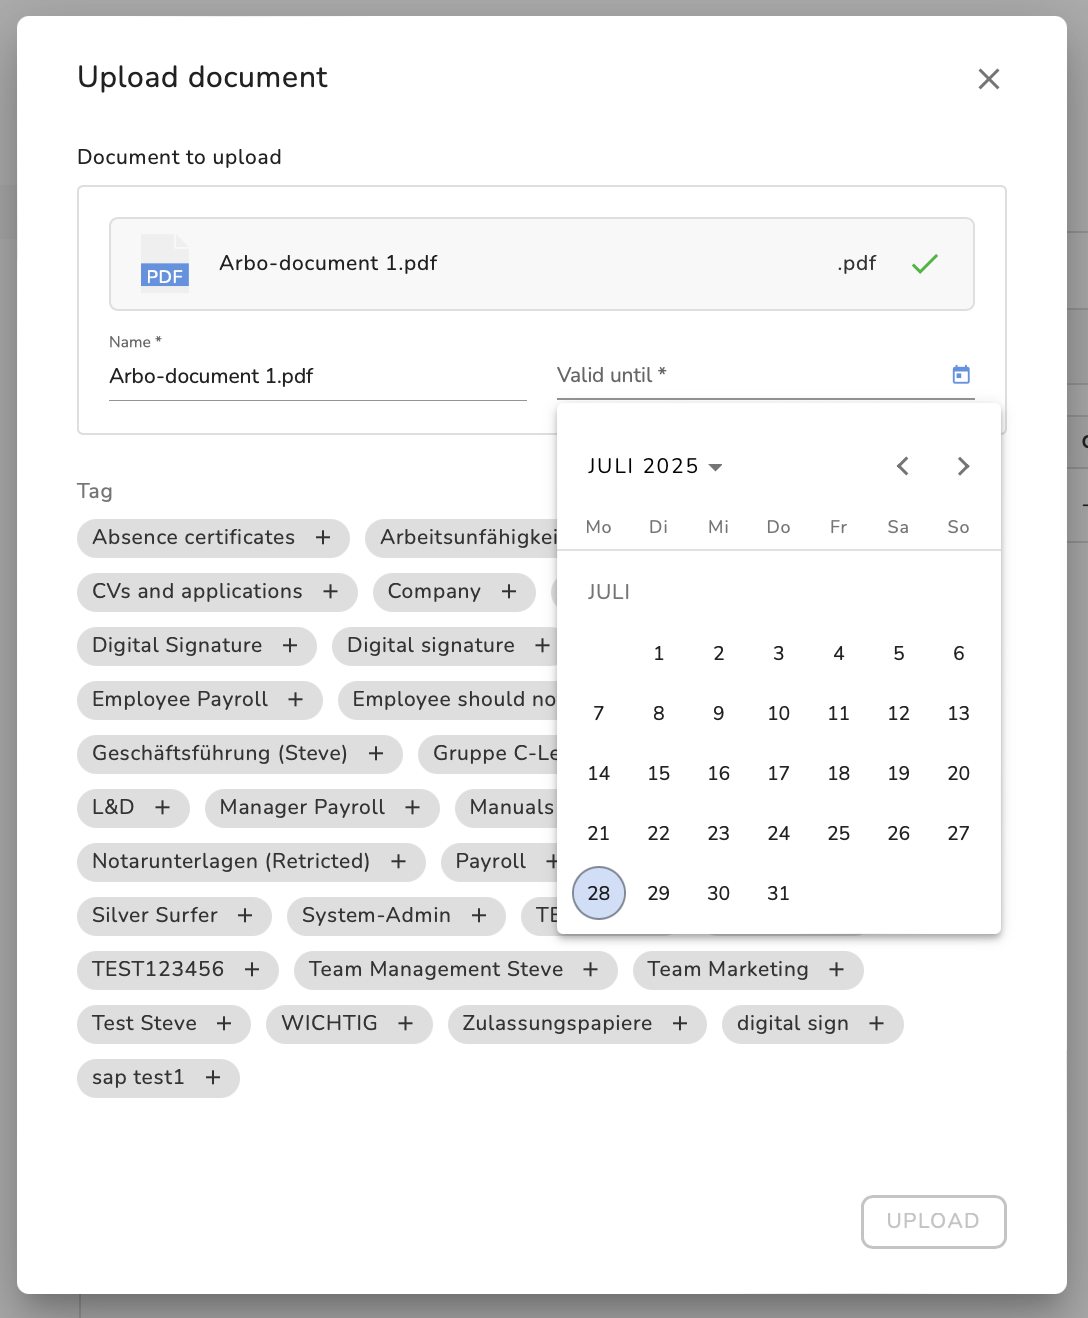
Task: Close the Upload document dialog
Action: pos(989,79)
